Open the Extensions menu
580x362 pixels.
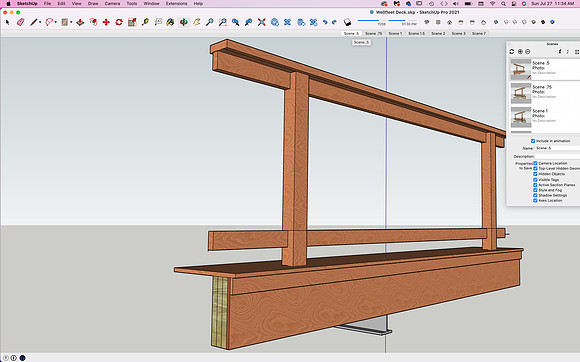176,3
